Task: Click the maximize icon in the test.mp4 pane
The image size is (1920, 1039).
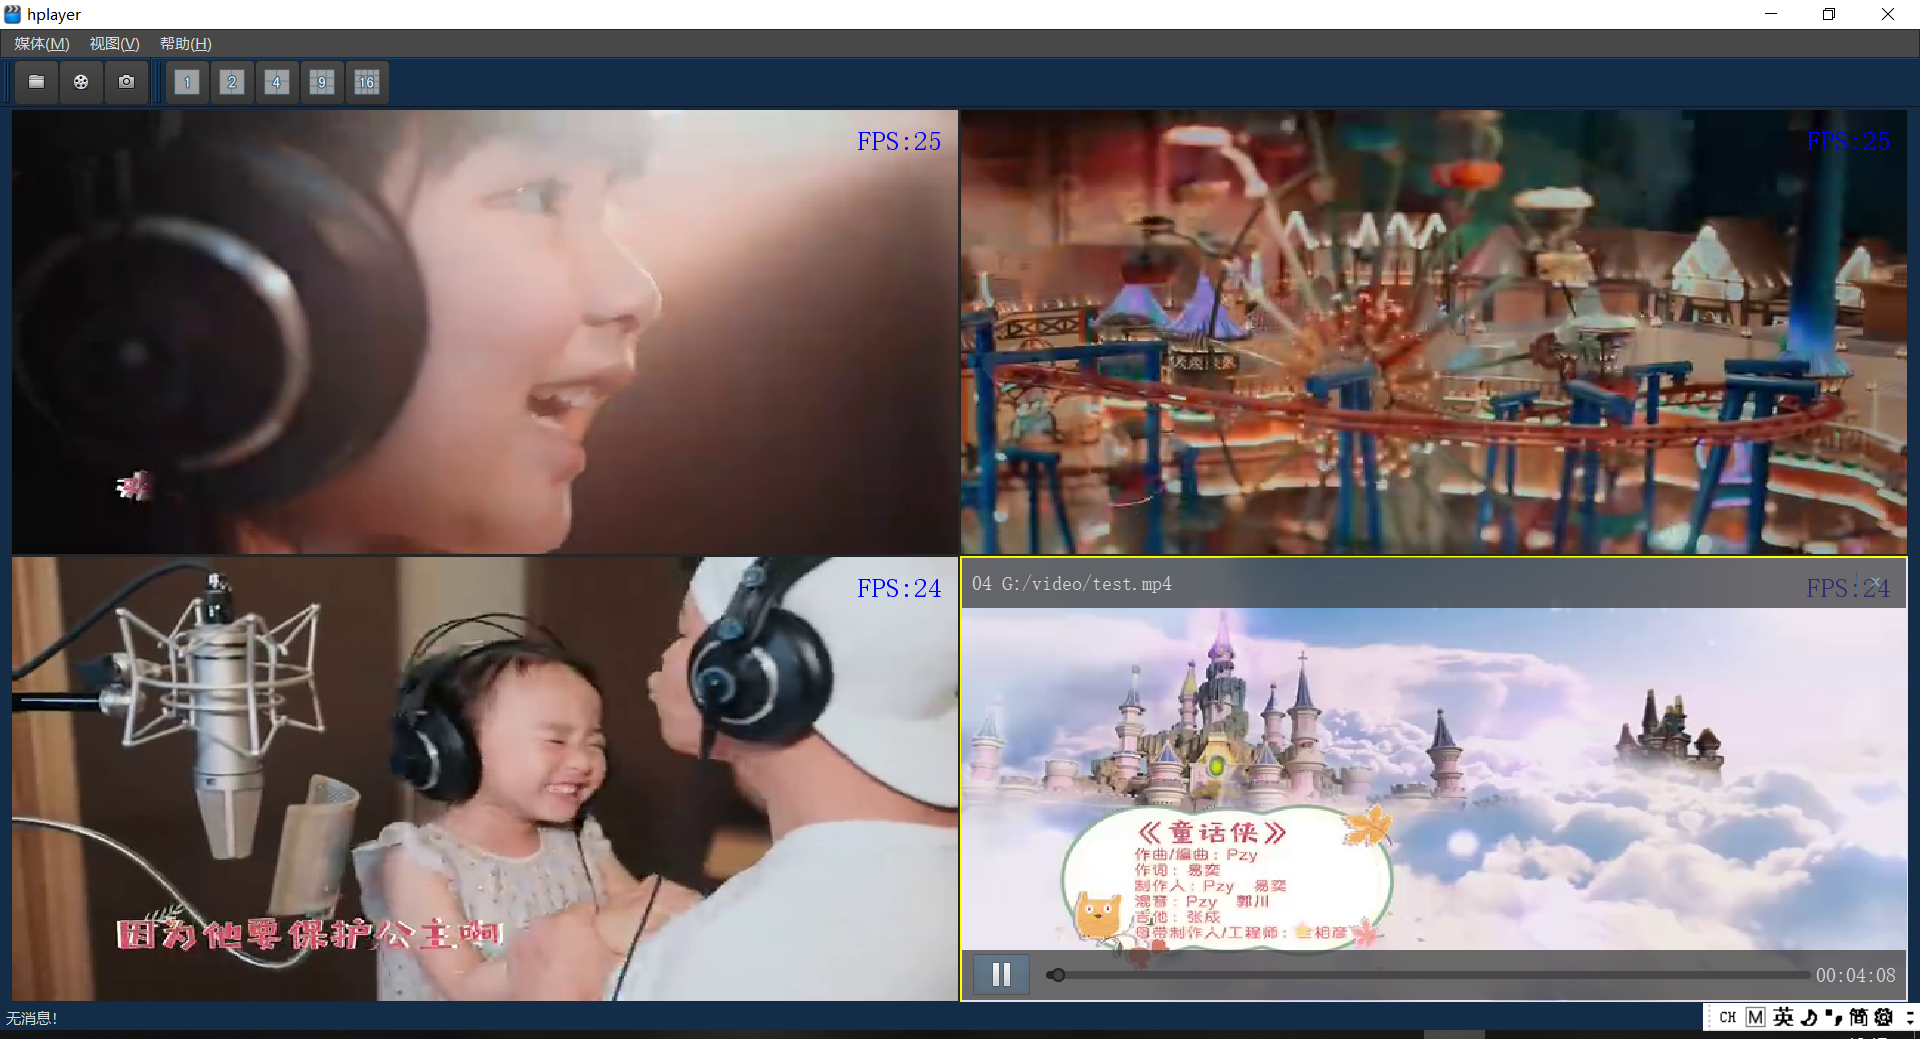Action: click(1857, 580)
